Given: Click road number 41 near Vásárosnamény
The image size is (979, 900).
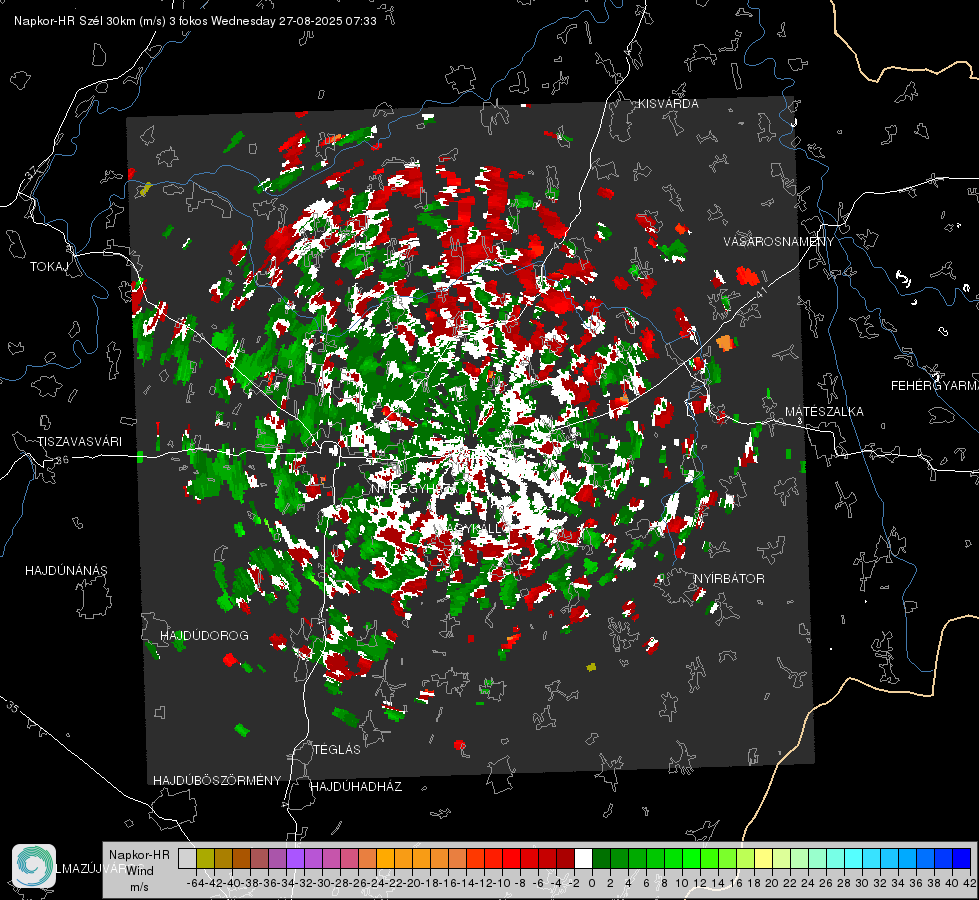Looking at the screenshot, I should pos(760,293).
